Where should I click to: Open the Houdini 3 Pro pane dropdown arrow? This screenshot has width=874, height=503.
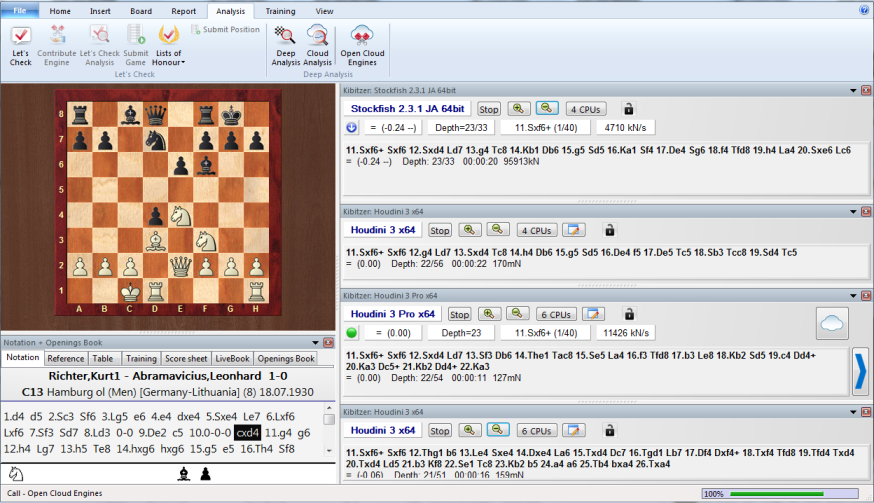pyautogui.click(x=853, y=296)
